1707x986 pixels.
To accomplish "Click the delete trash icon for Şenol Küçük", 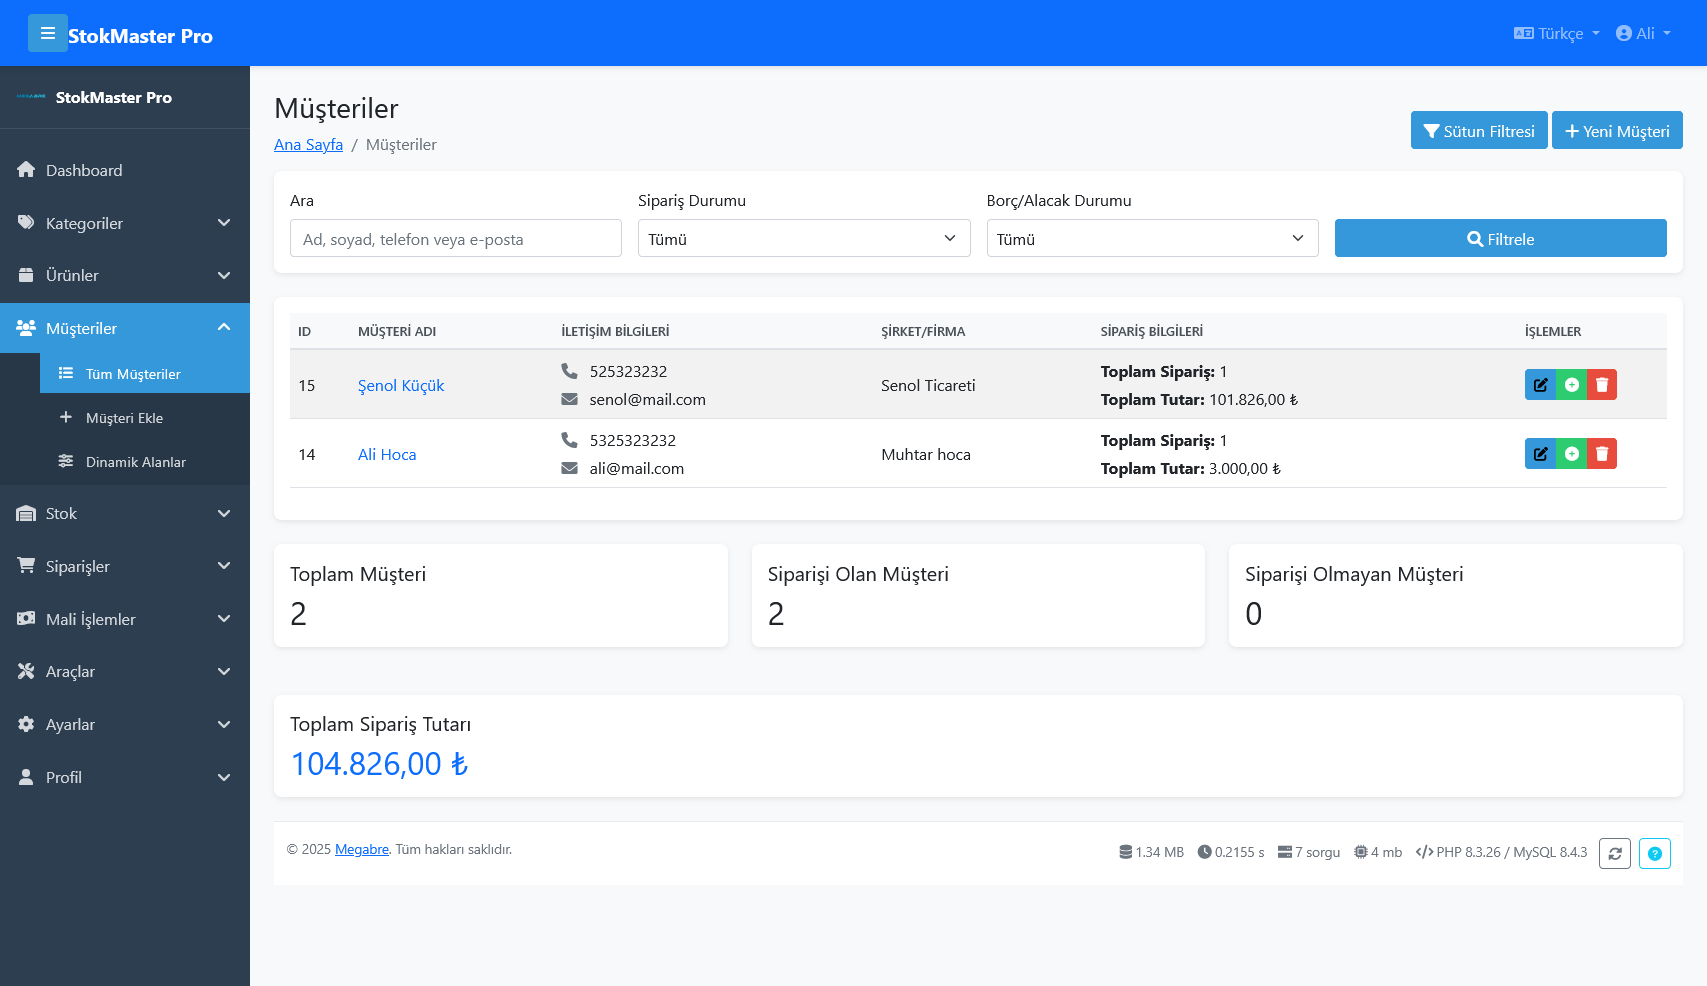I will [1601, 384].
